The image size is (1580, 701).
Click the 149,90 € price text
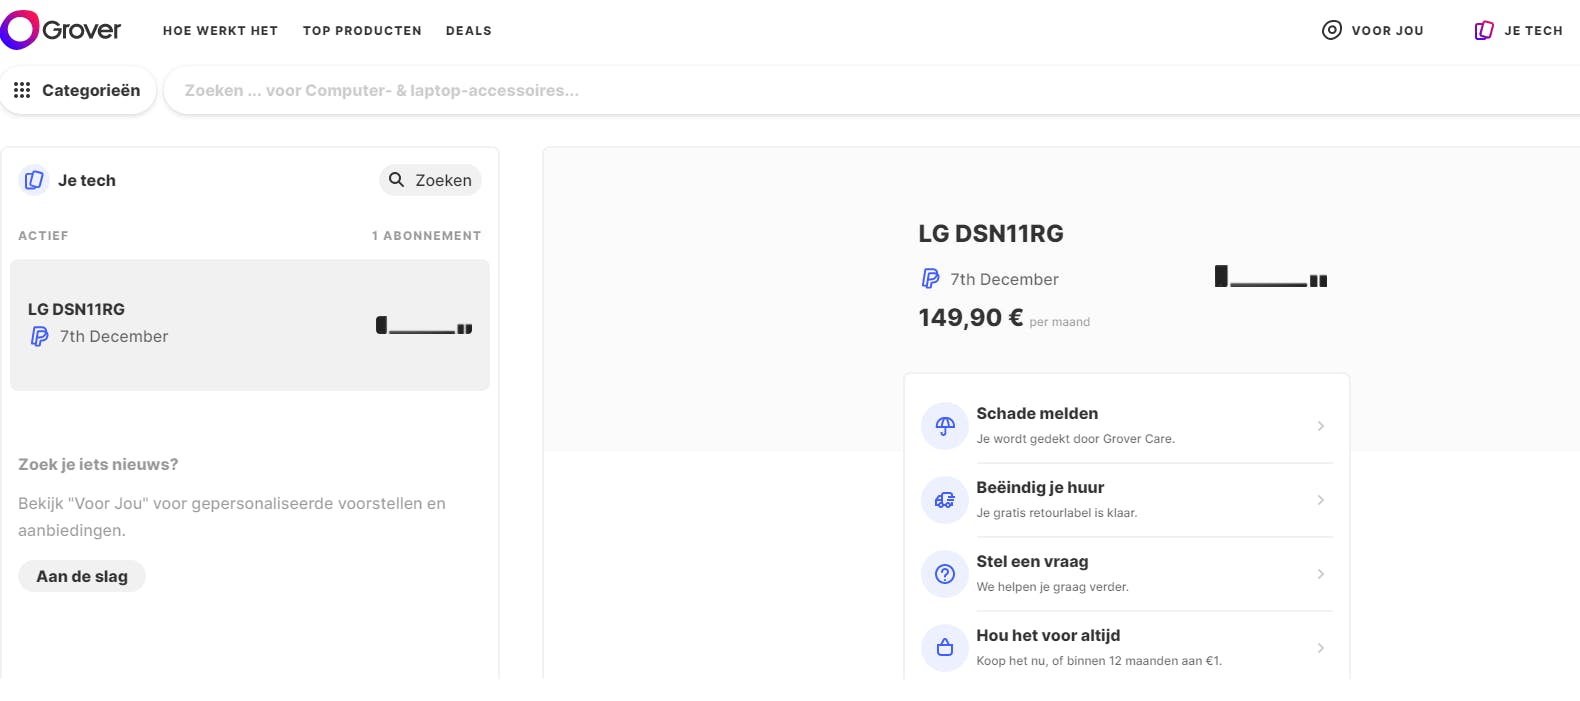coord(971,318)
